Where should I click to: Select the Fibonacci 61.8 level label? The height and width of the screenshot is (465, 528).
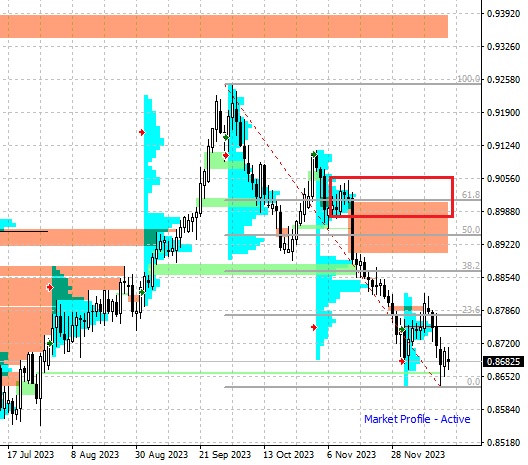pyautogui.click(x=471, y=195)
